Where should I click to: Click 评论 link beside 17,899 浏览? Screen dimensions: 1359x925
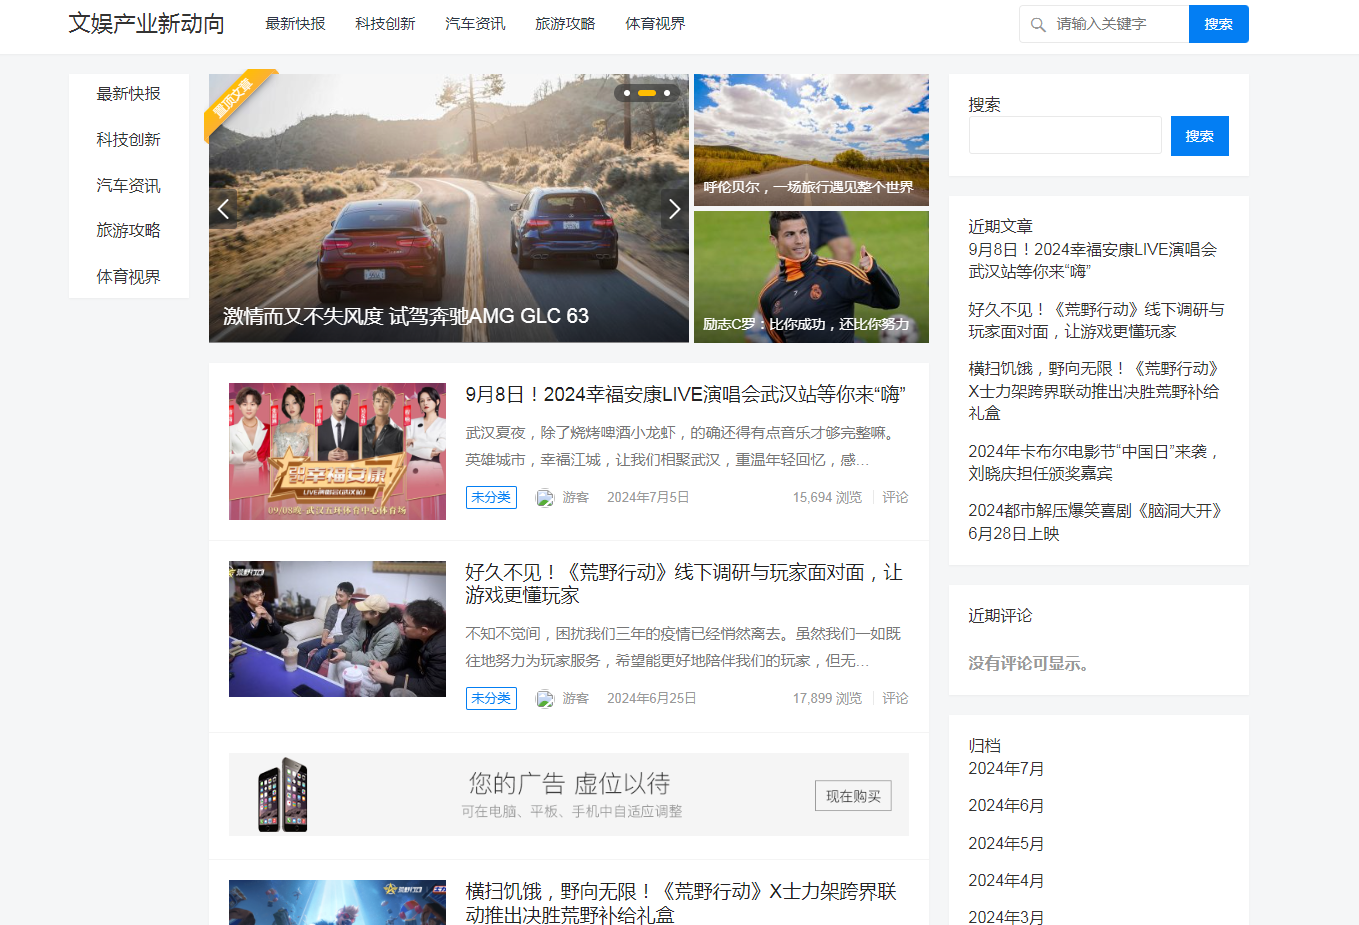click(895, 699)
